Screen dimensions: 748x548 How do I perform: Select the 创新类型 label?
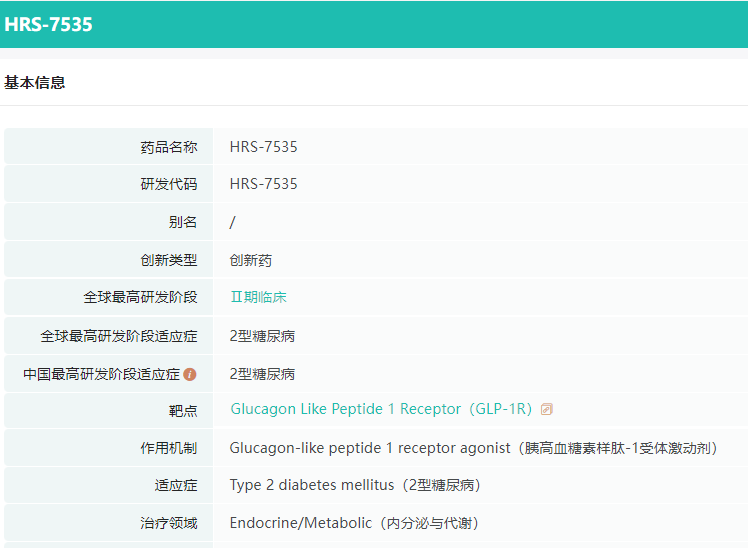[169, 260]
